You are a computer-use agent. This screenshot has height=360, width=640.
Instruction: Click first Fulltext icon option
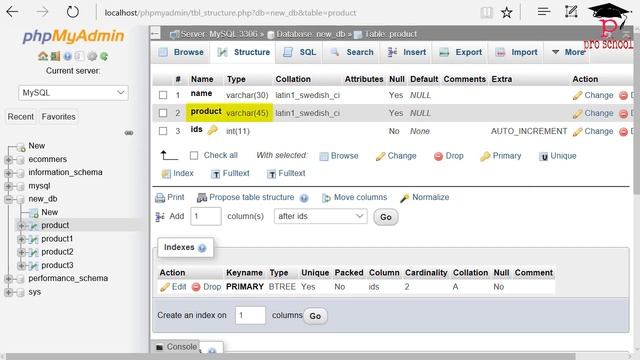pyautogui.click(x=215, y=174)
